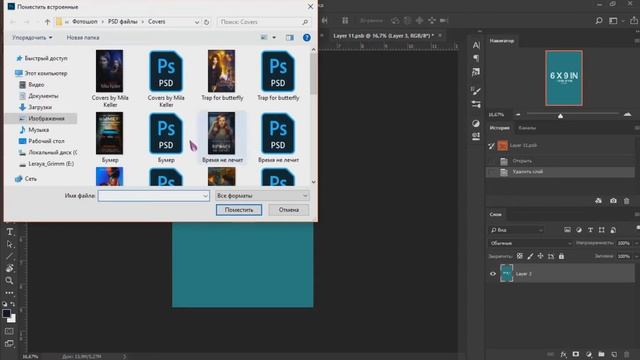Switch to the Channels panel tab

pos(527,128)
